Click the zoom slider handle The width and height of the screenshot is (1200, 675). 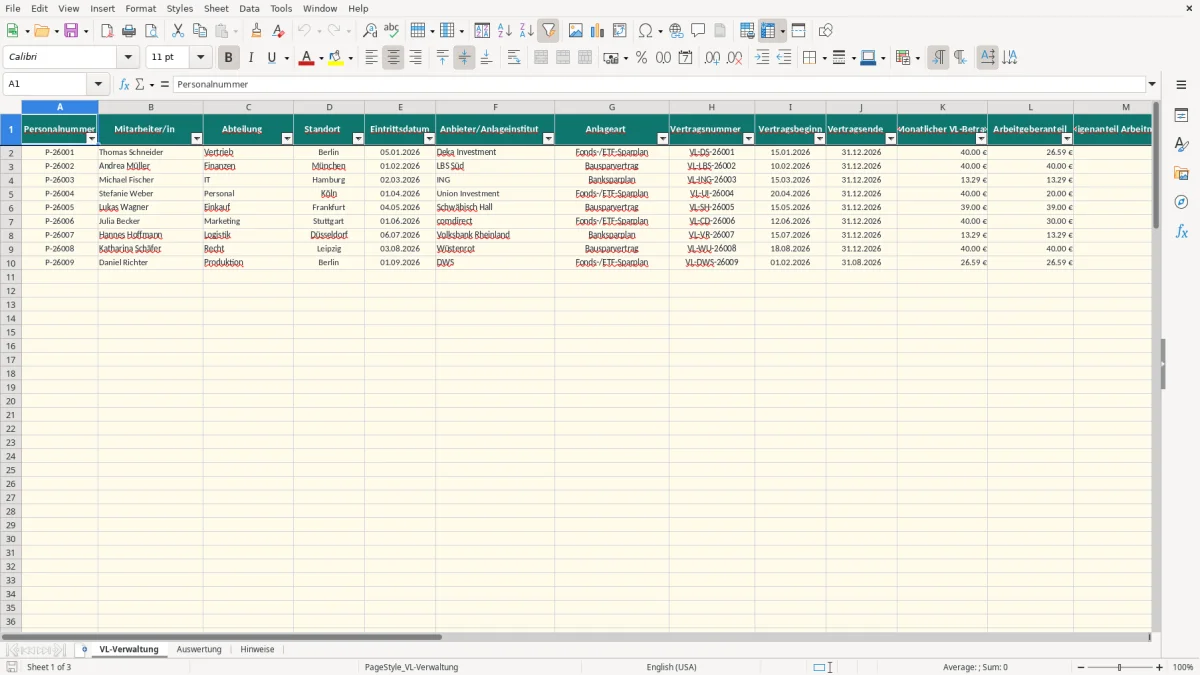(1119, 667)
